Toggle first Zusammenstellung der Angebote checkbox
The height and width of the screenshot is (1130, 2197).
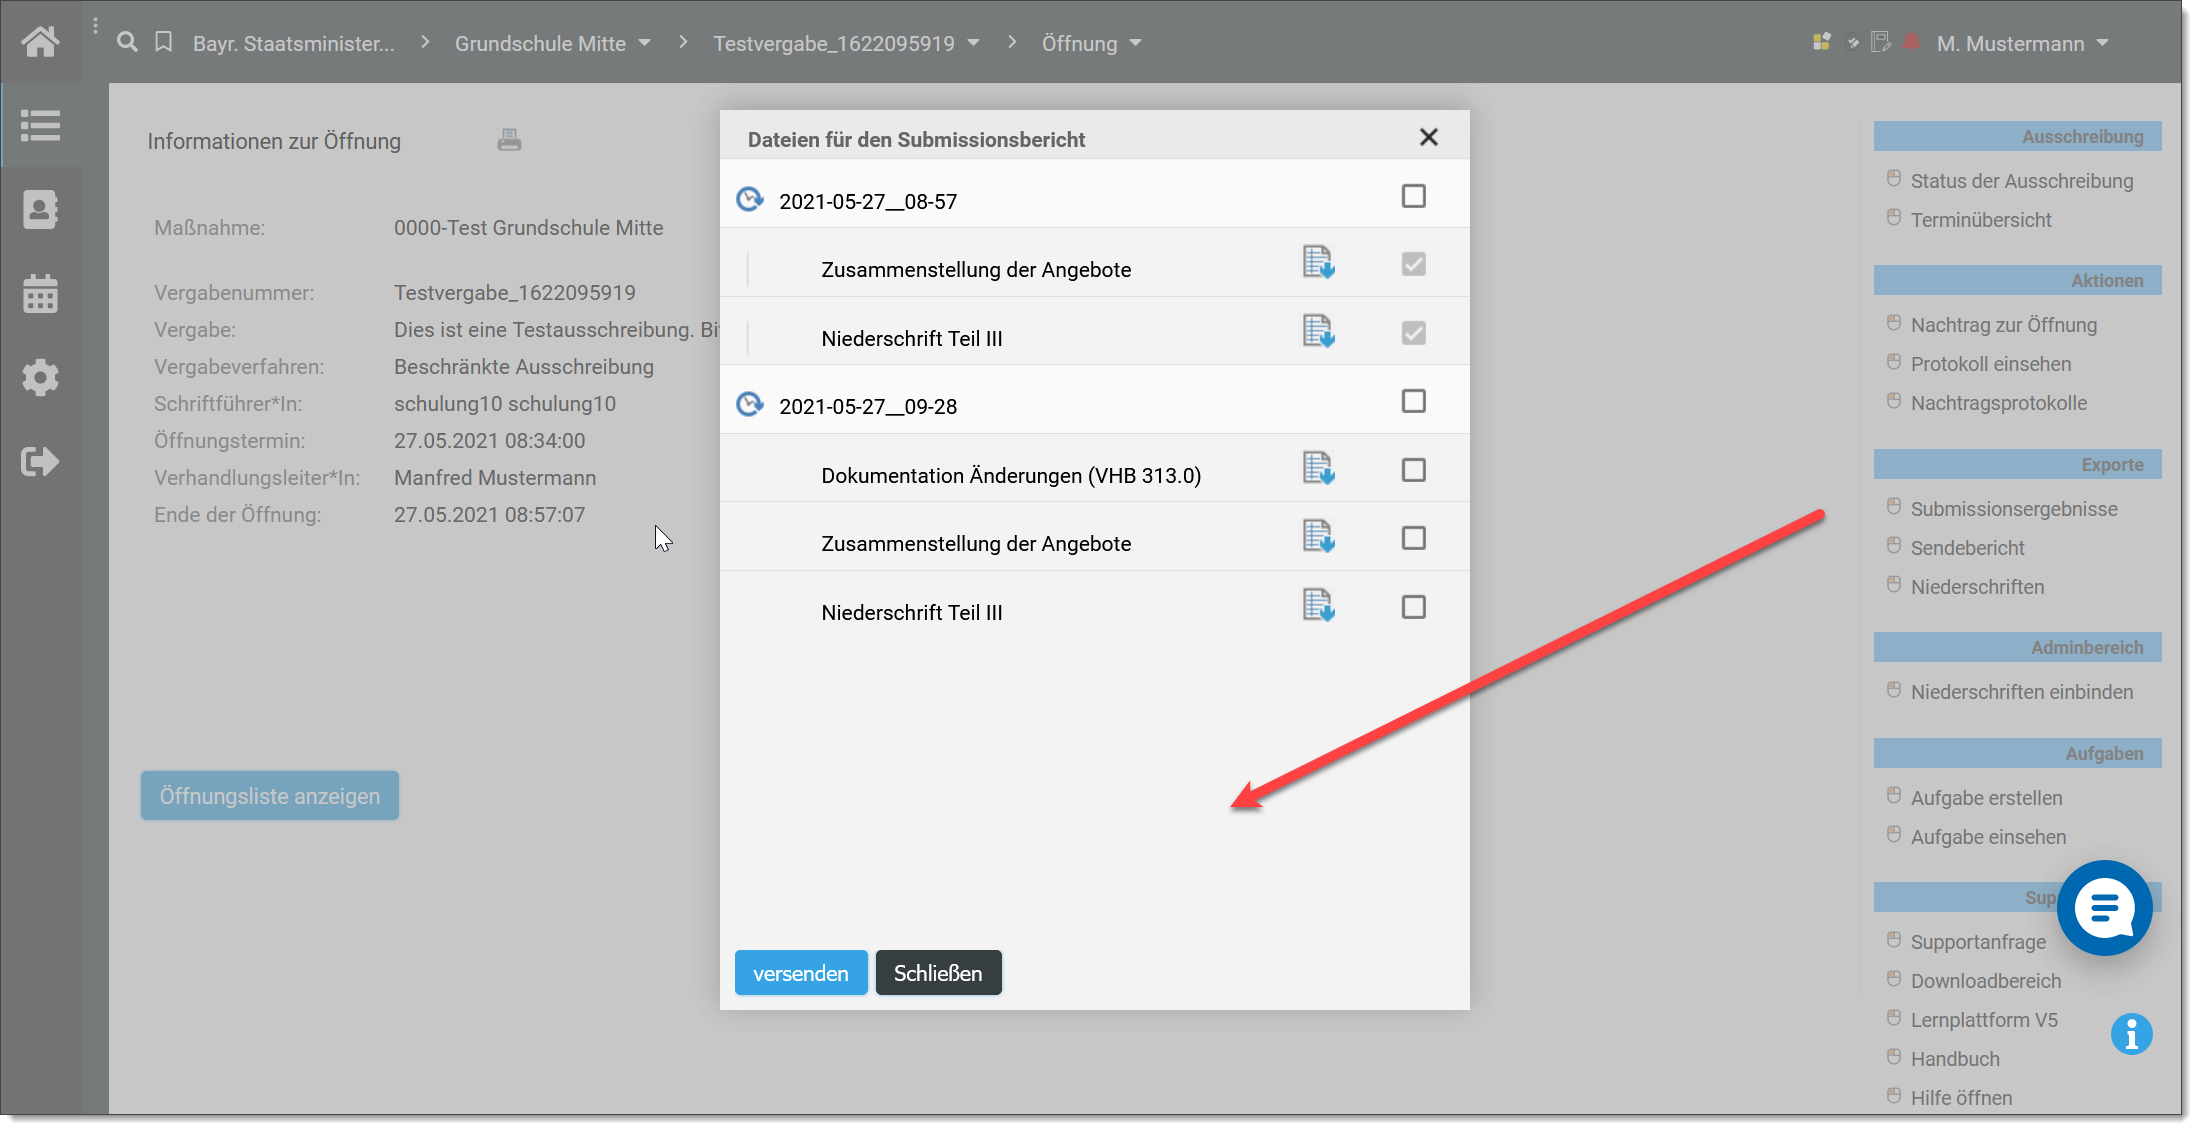pyautogui.click(x=1414, y=264)
